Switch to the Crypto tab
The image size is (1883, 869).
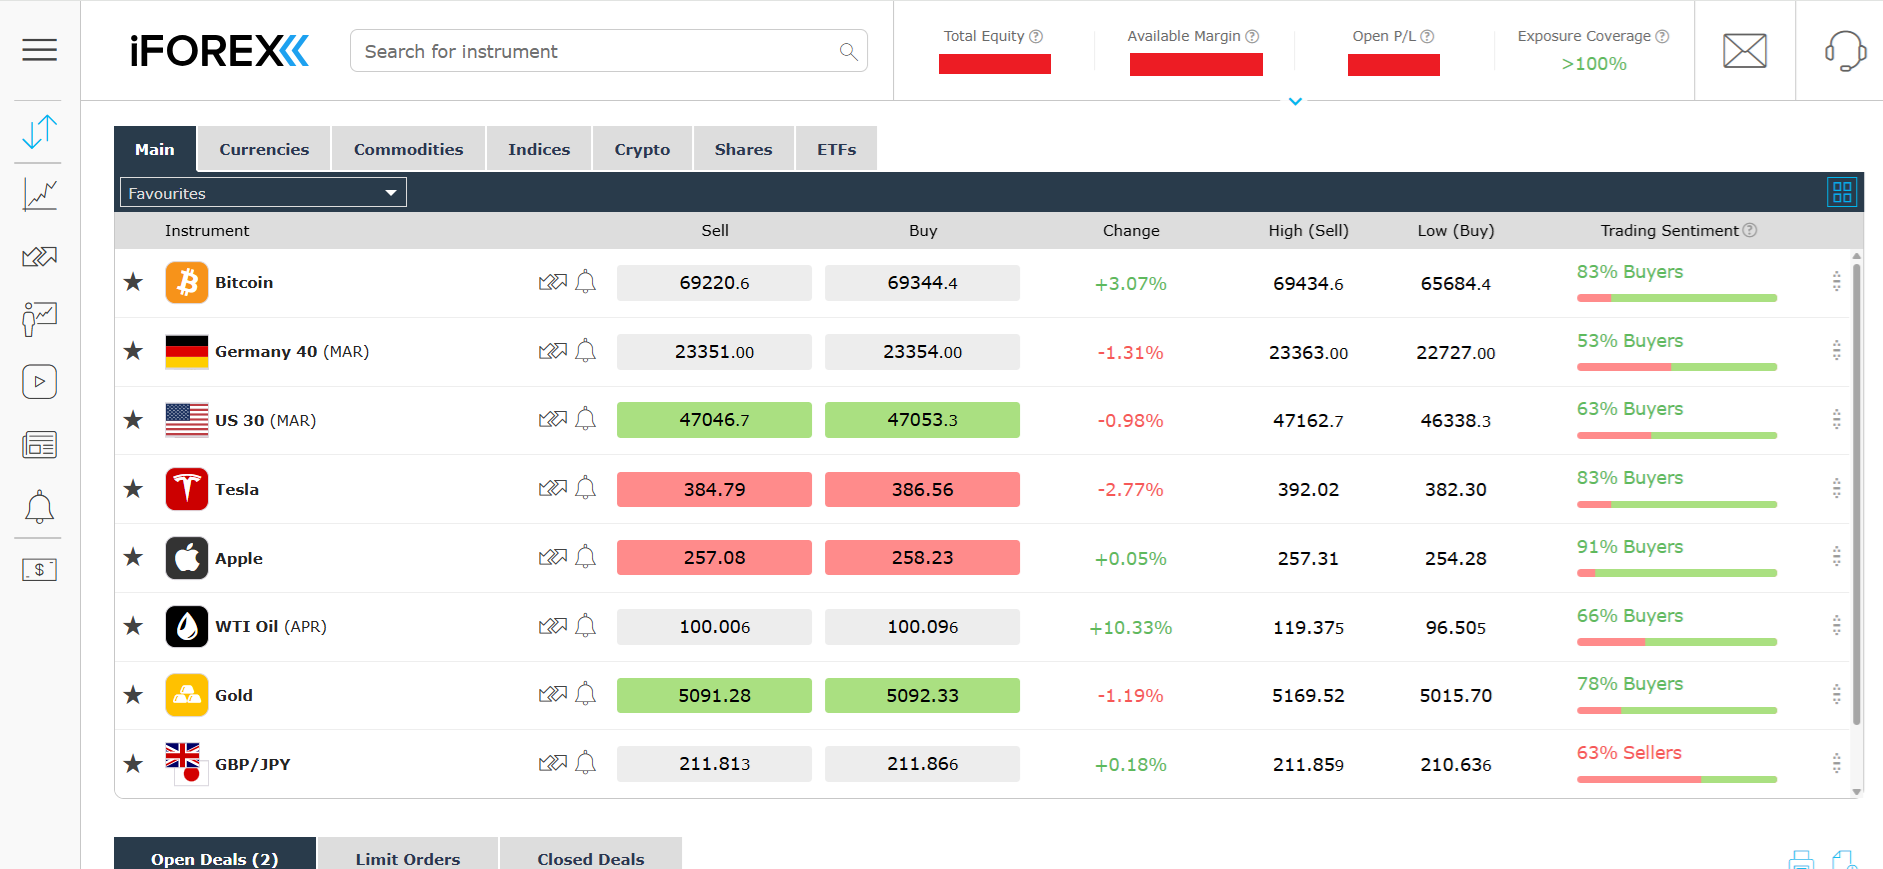click(x=642, y=149)
